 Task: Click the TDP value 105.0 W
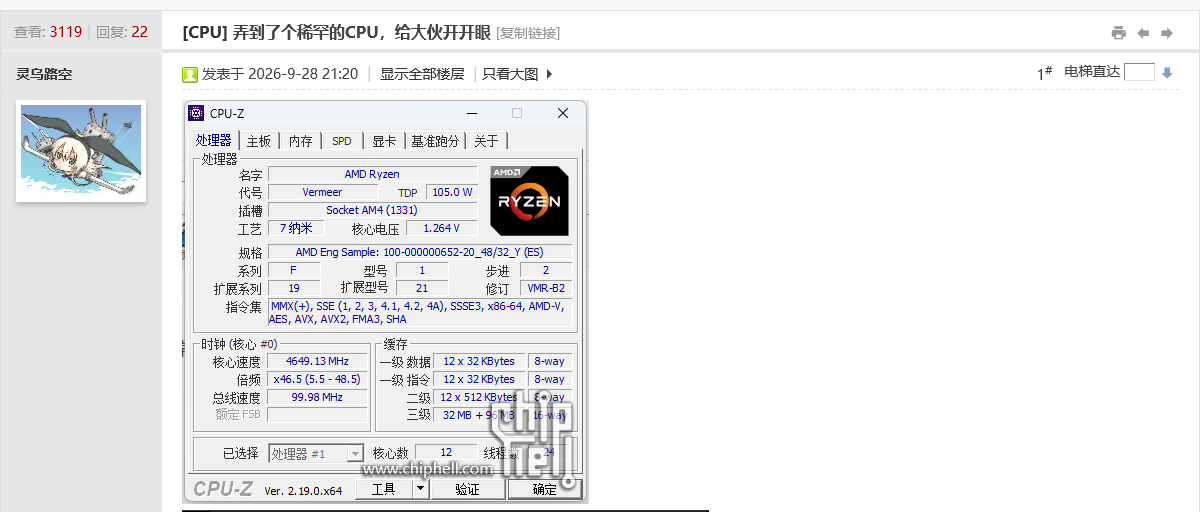point(451,192)
